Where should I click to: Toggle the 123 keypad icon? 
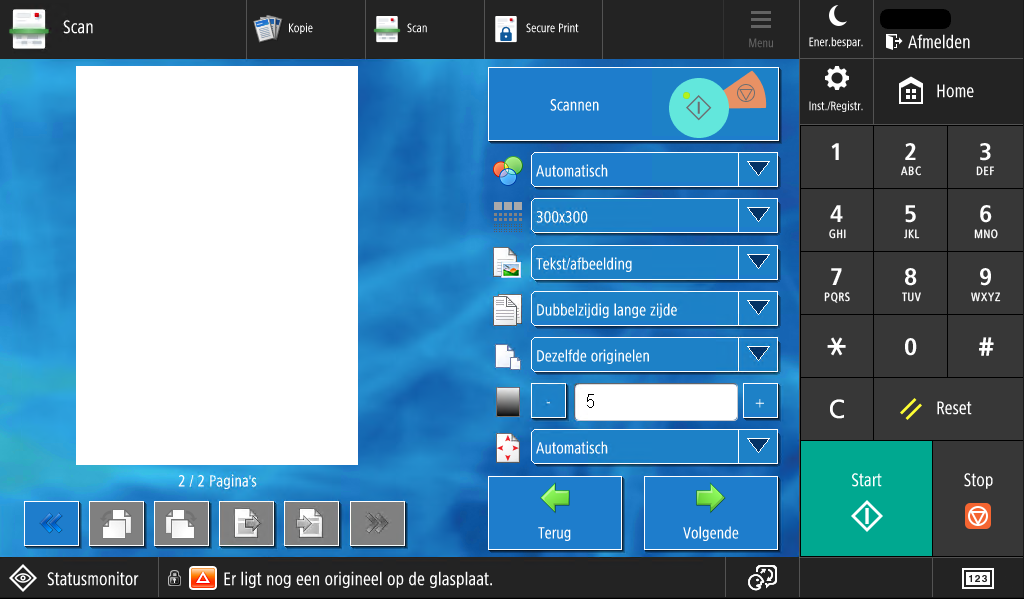[978, 578]
